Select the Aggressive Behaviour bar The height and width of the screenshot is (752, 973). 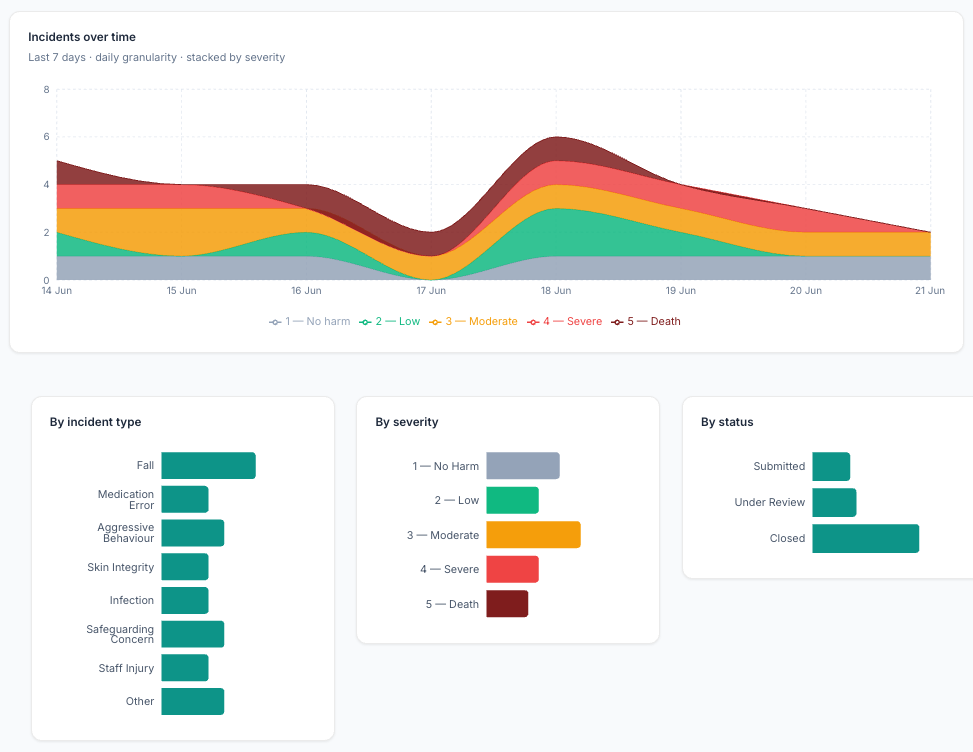point(192,533)
